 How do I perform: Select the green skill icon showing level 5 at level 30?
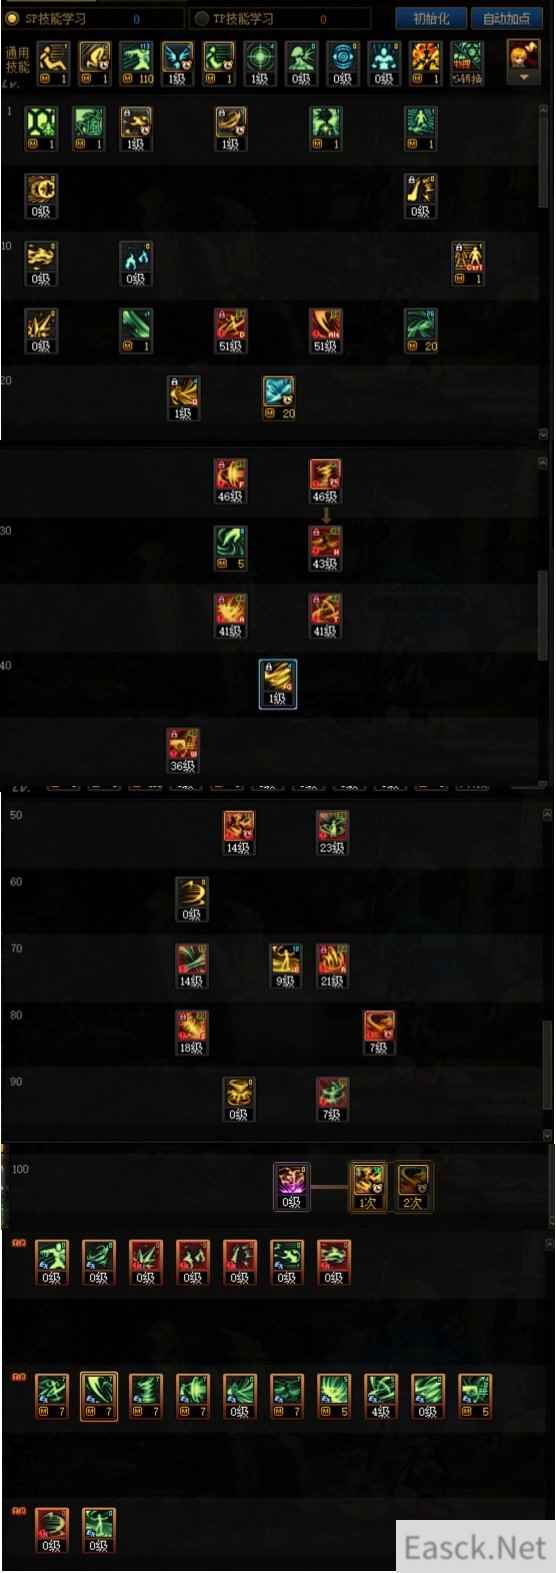230,548
